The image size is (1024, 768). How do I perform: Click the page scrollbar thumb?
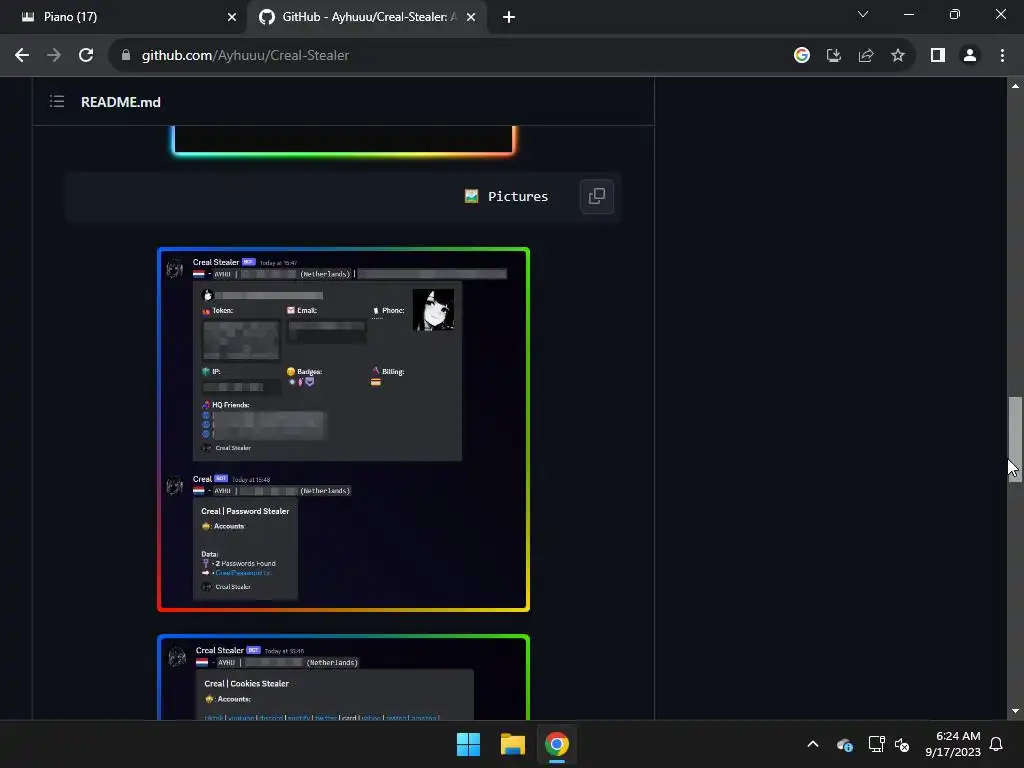point(1015,439)
